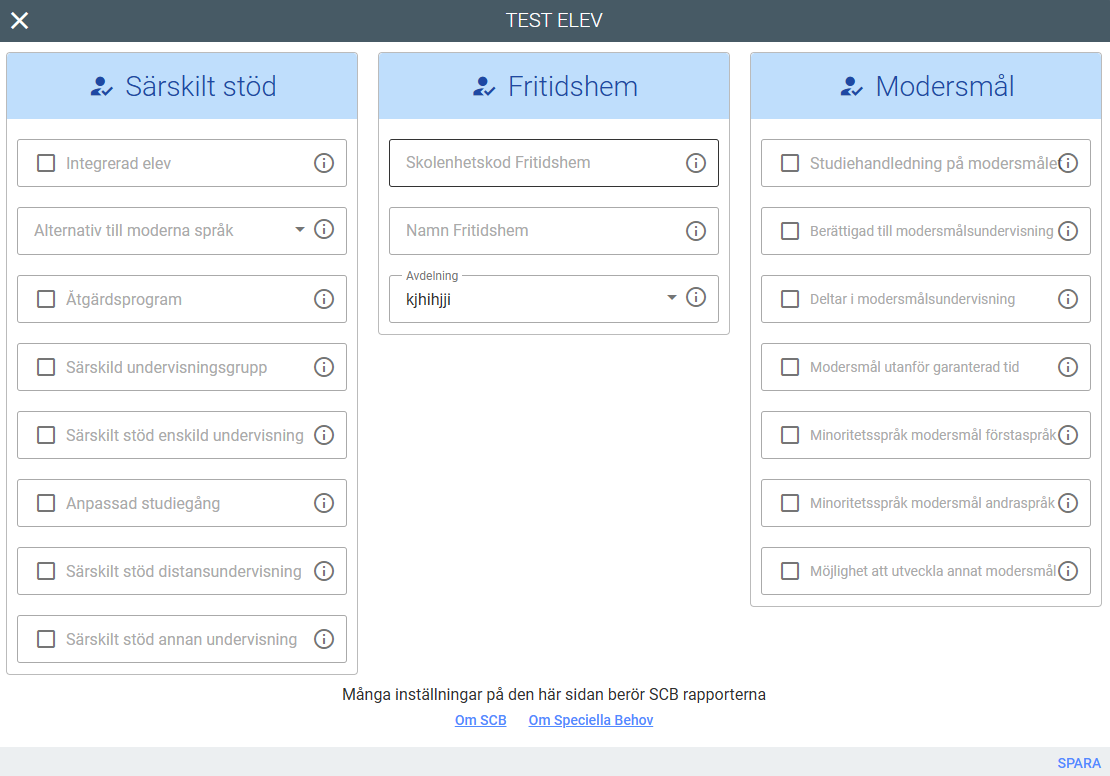
Task: Click info icon for Modersmål utanför garanterad tid
Action: [x=1068, y=367]
